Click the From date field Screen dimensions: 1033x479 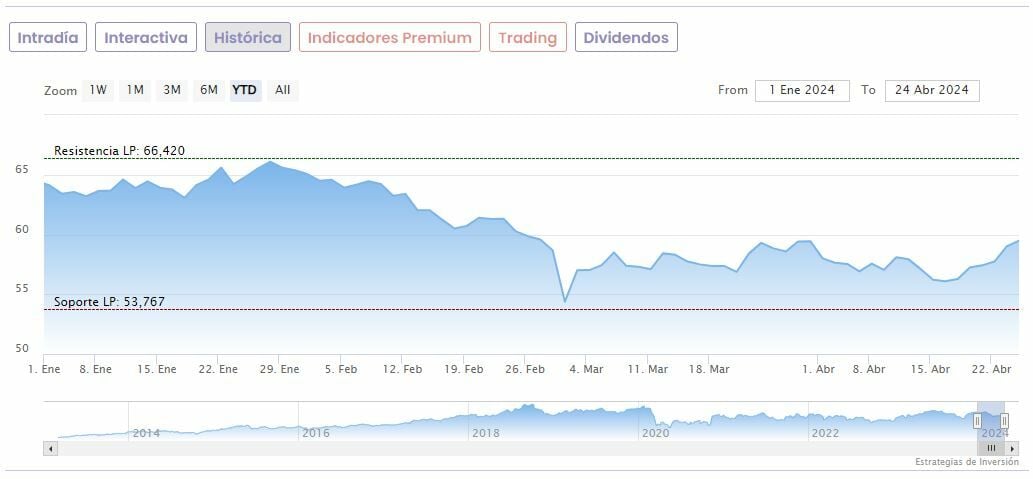point(802,90)
